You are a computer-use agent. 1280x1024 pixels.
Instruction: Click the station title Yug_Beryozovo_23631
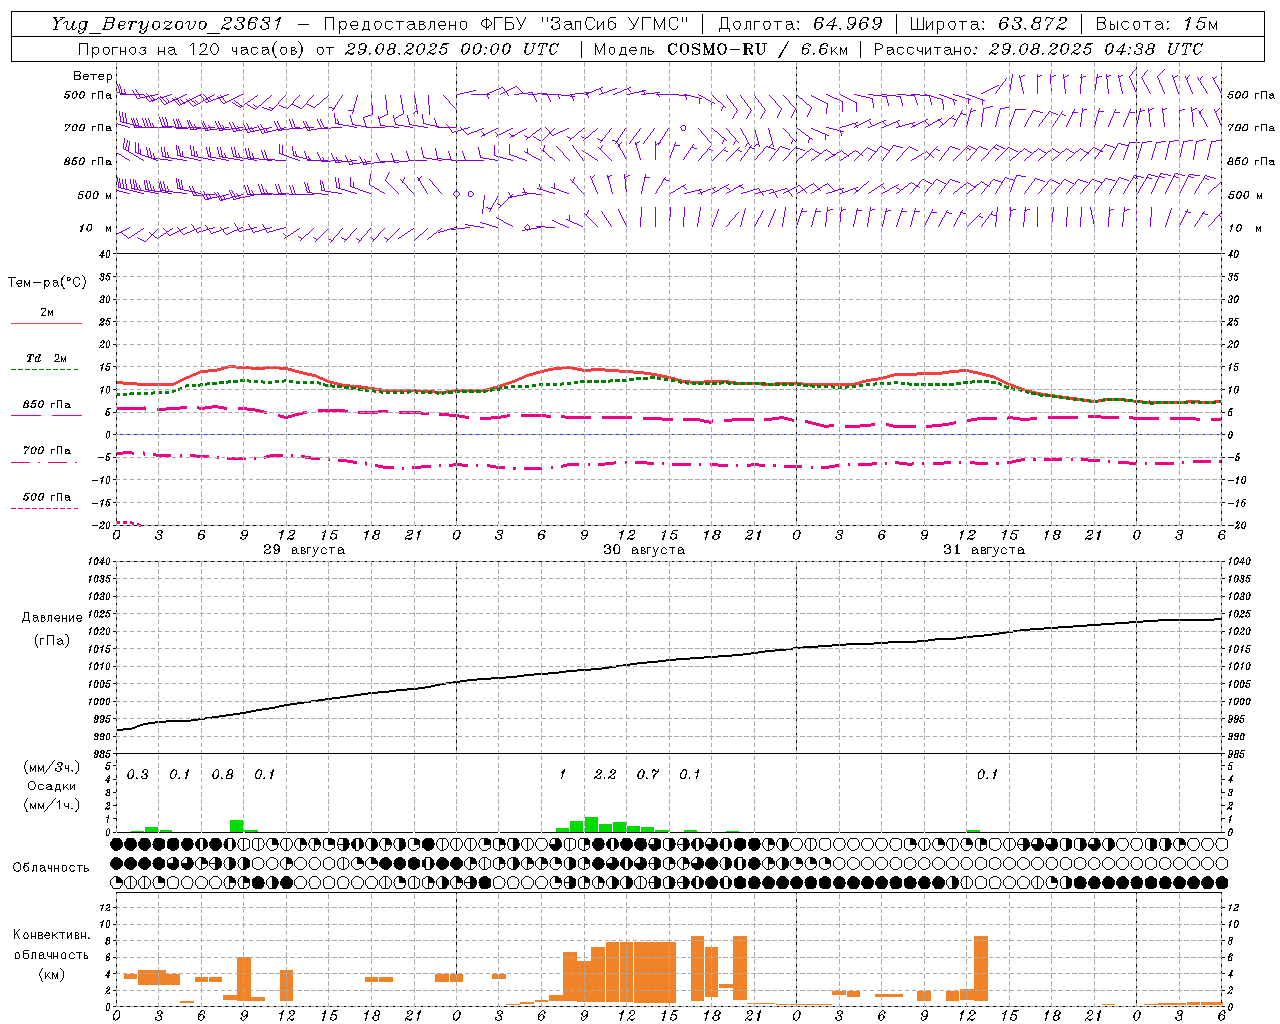167,24
